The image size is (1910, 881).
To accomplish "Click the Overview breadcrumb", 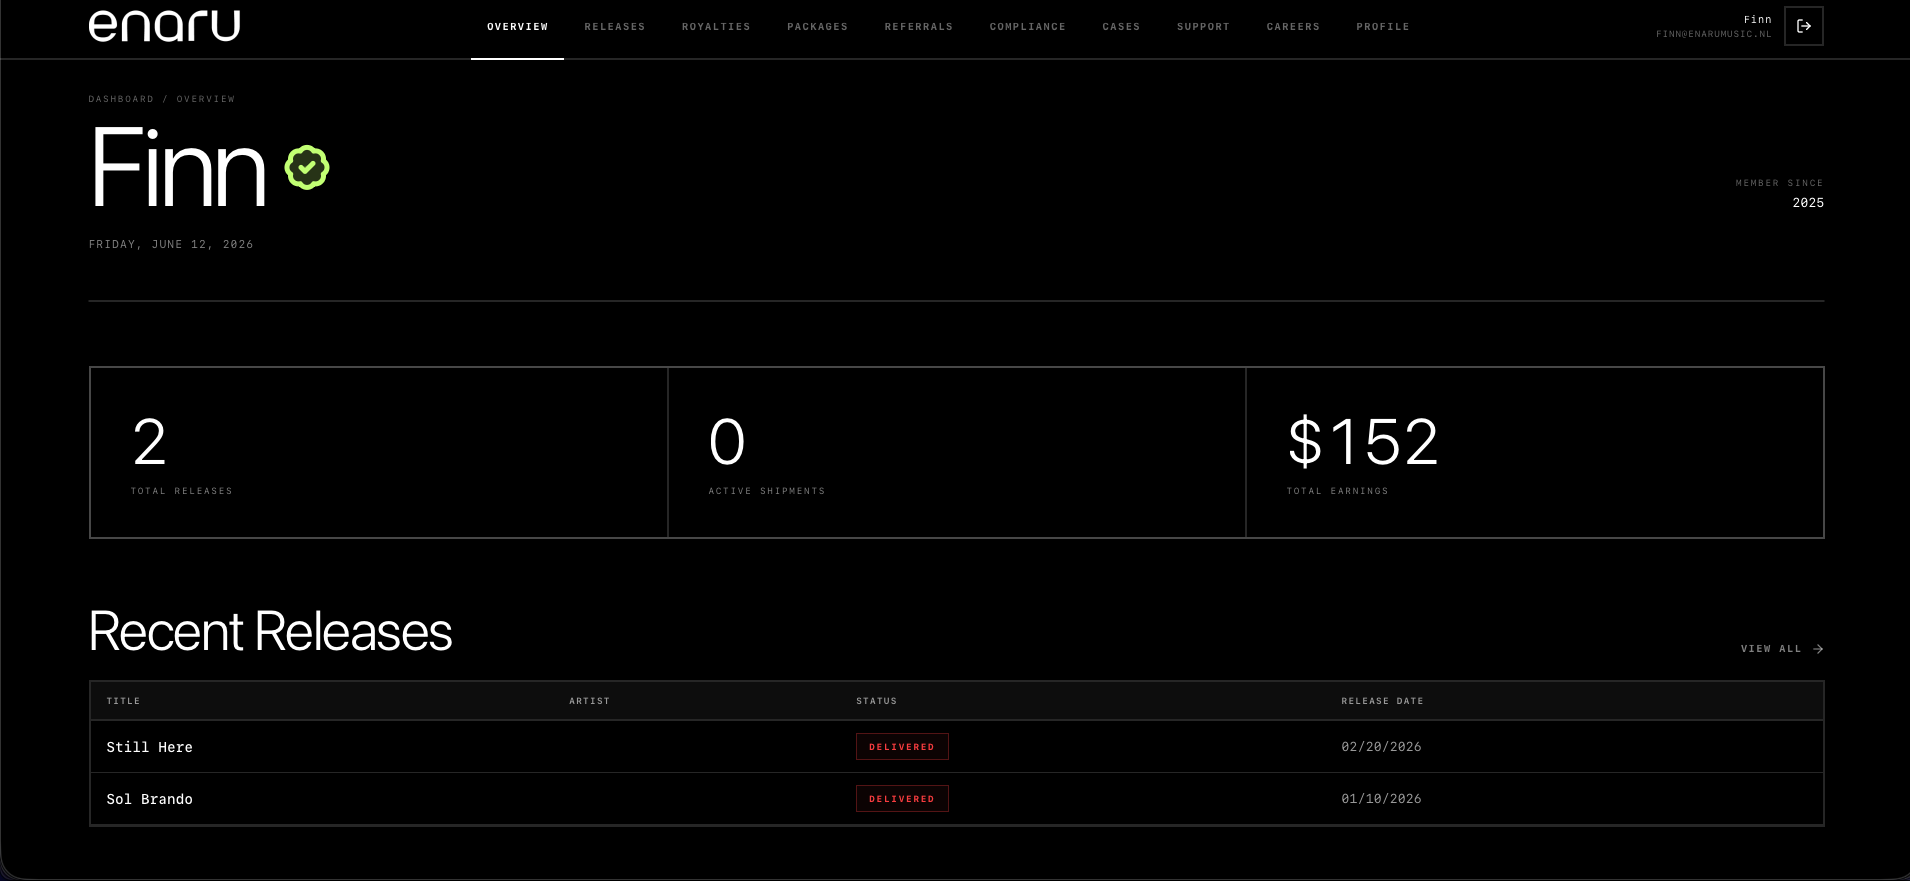I will click(206, 99).
